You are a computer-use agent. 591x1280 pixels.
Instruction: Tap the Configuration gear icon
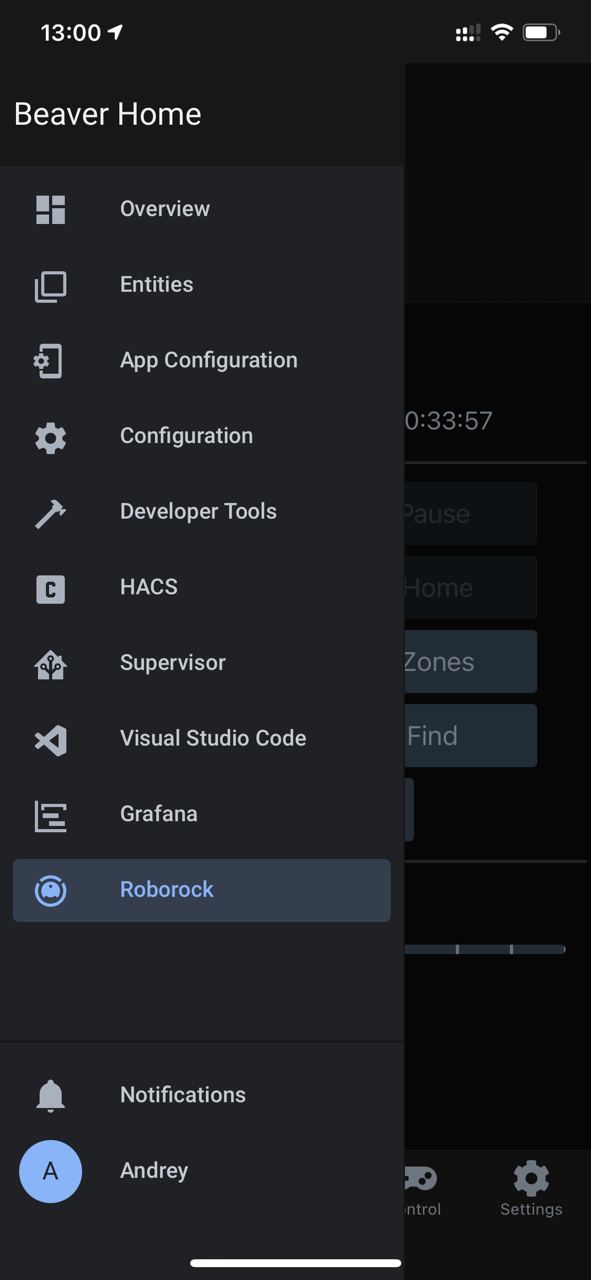click(x=50, y=437)
